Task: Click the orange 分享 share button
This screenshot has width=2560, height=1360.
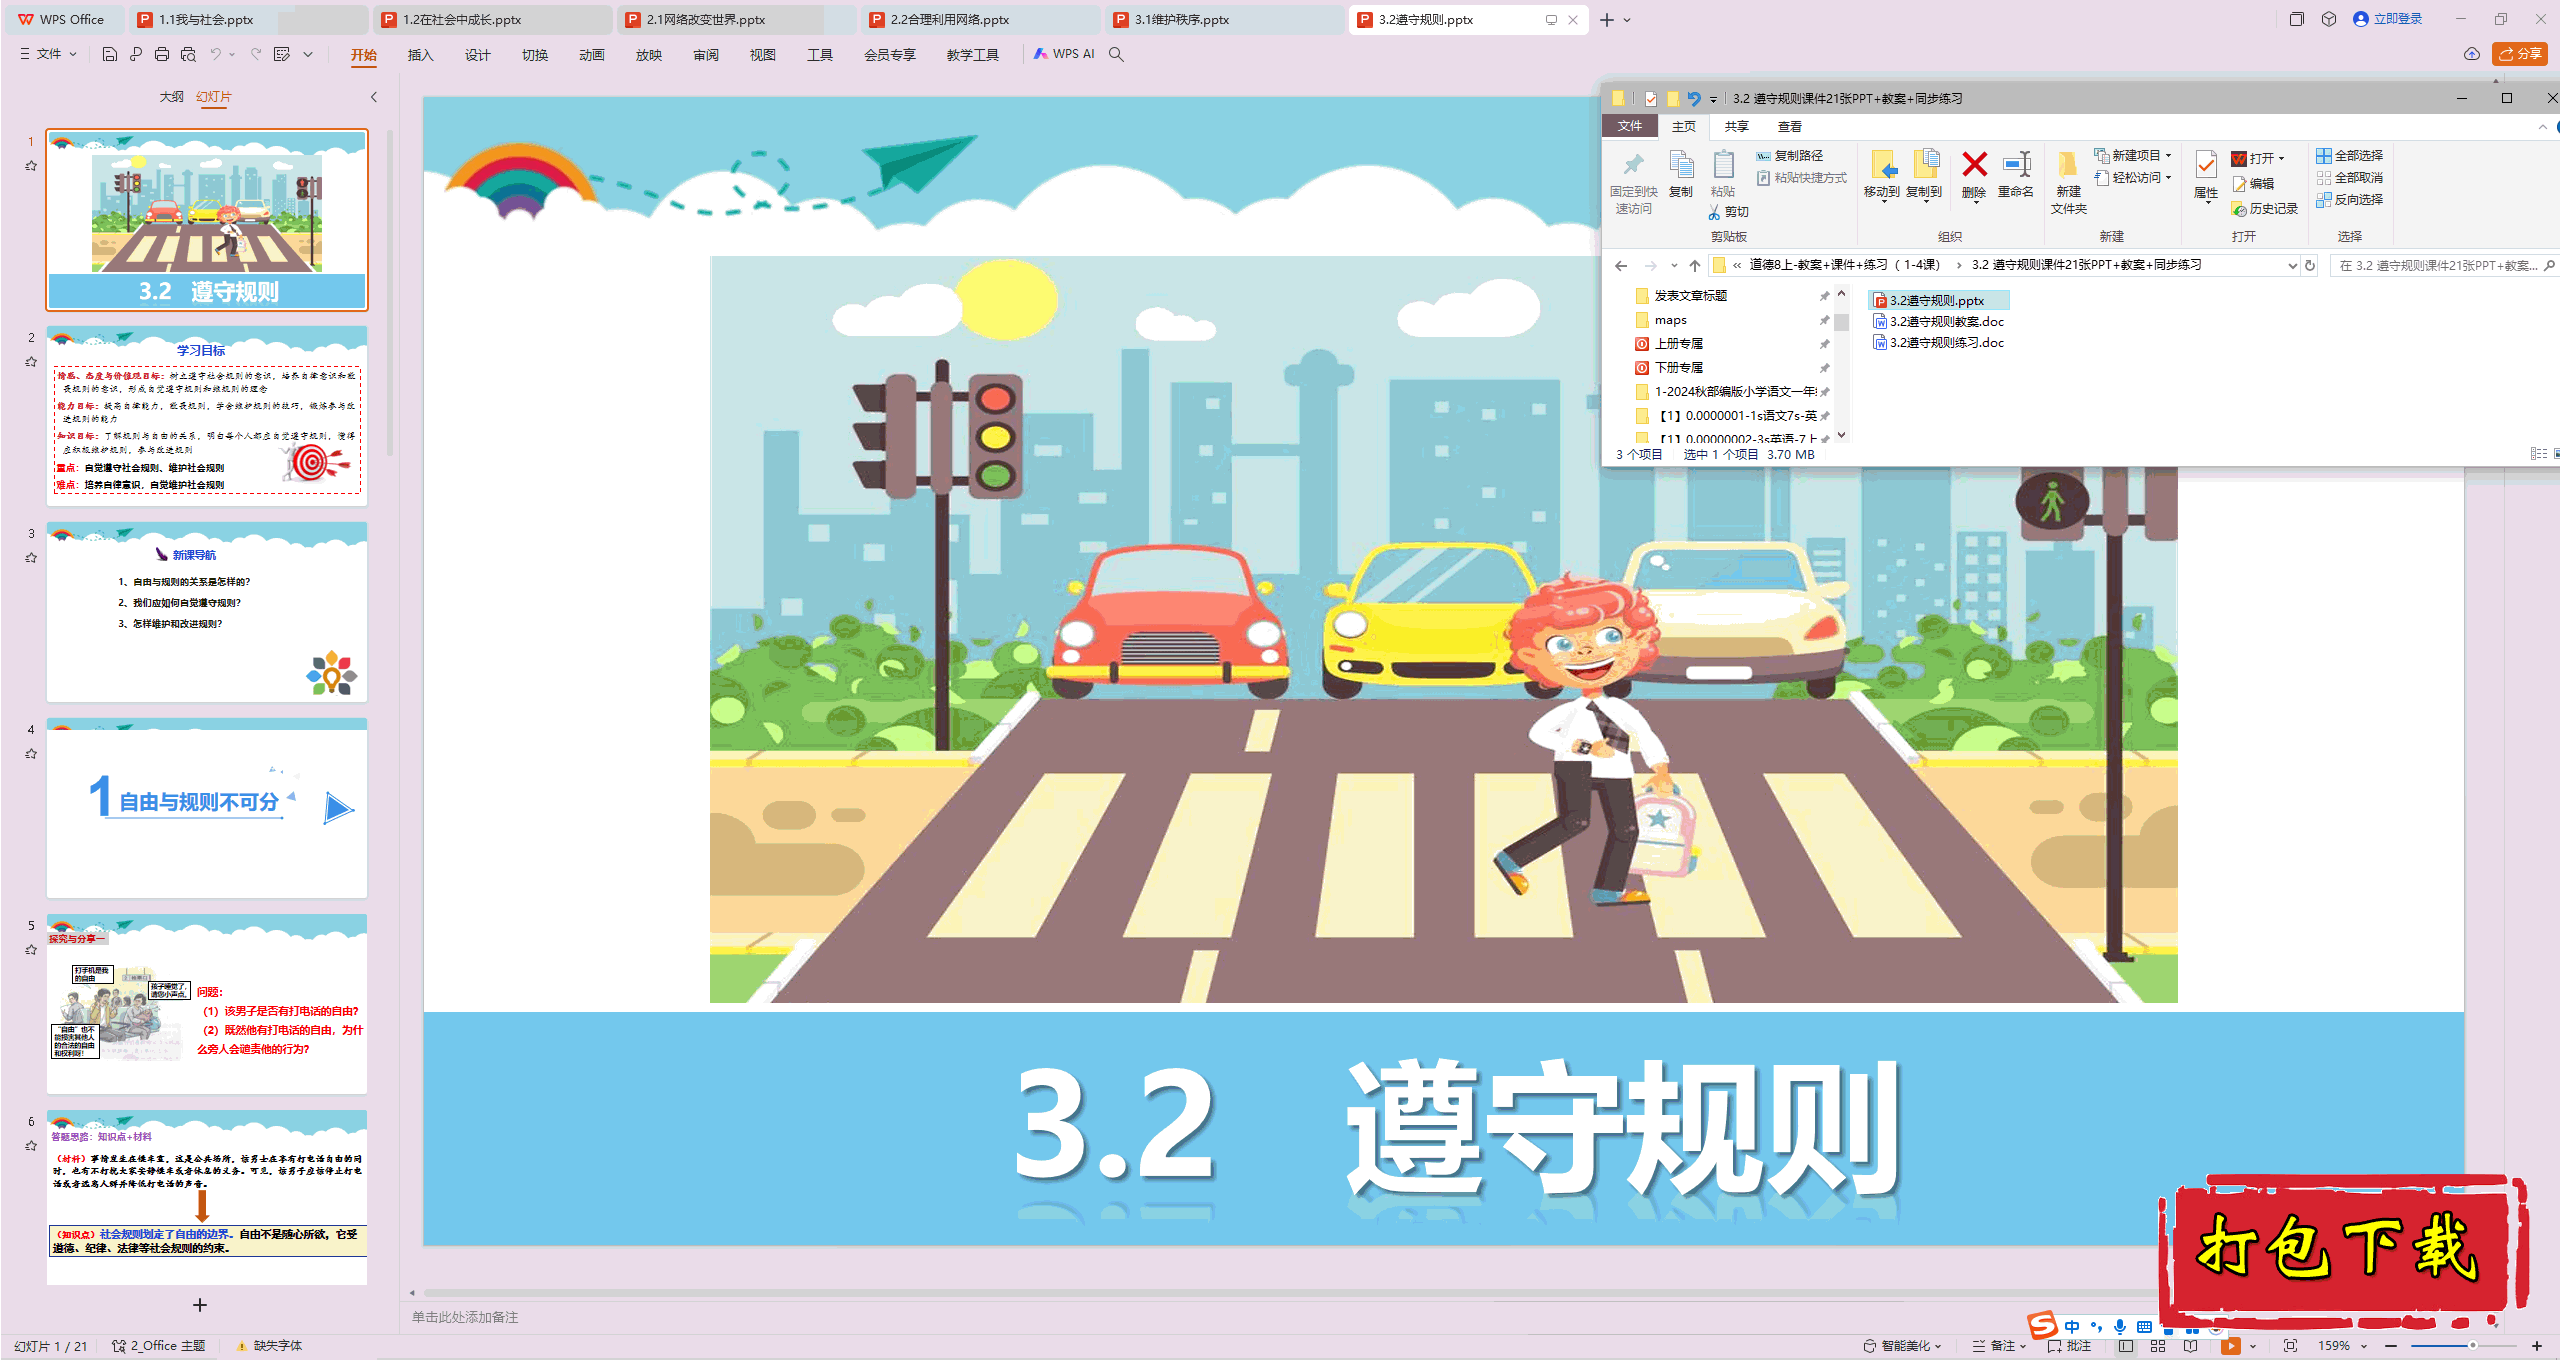Action: [2520, 54]
